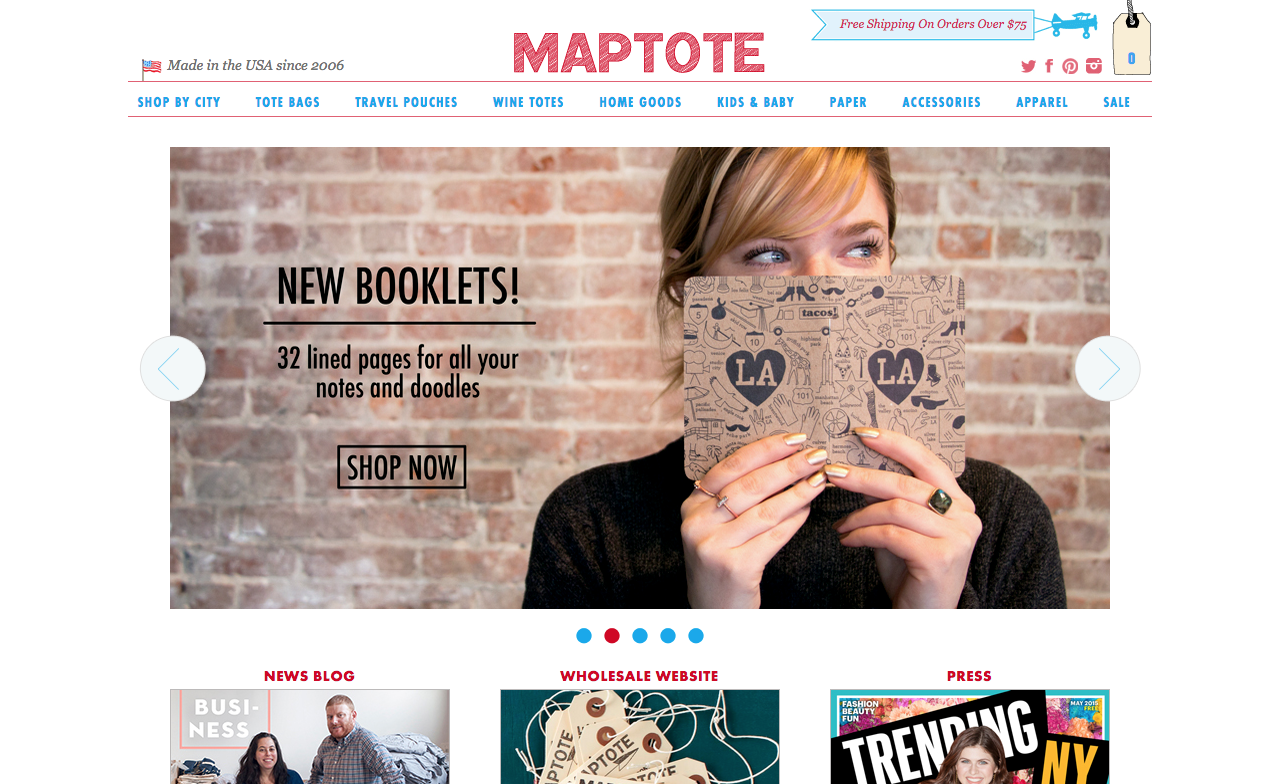Open the Home Goods menu
This screenshot has width=1273, height=784.
click(640, 102)
